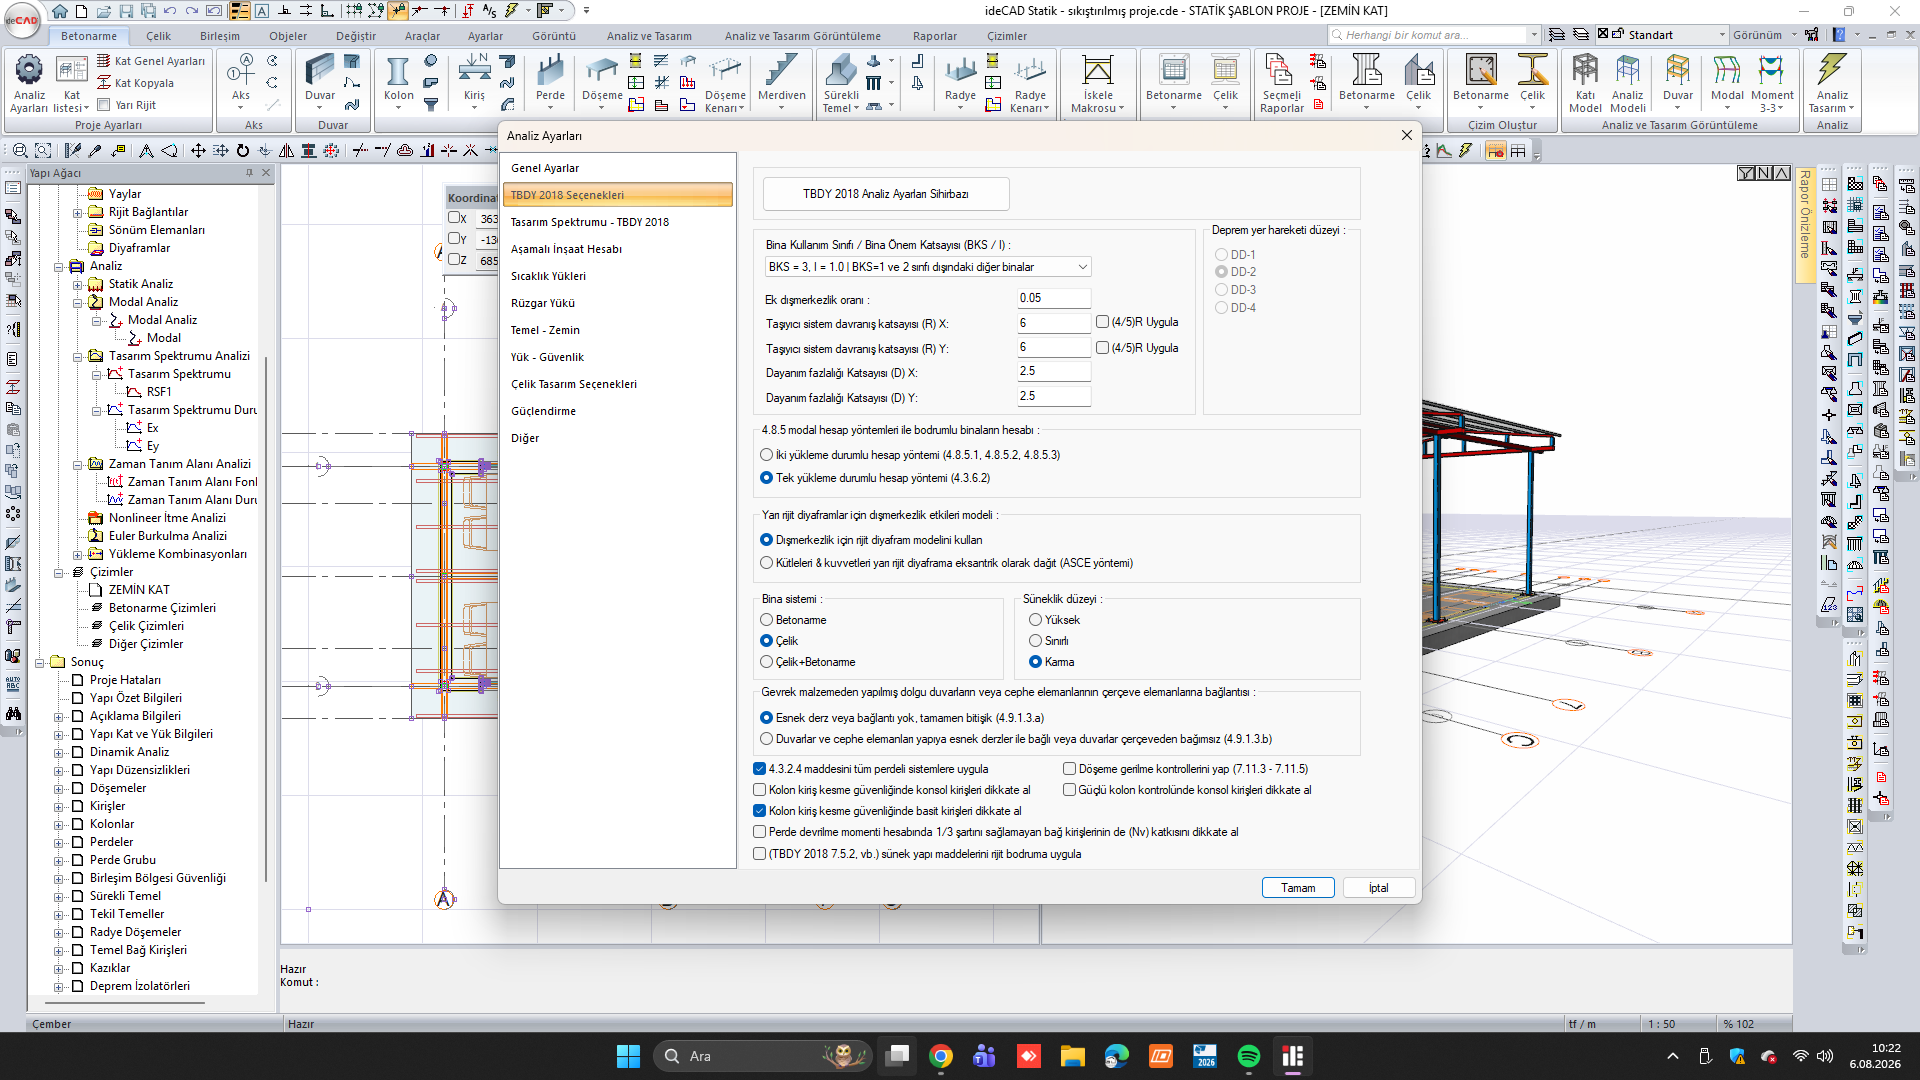Select Betonarme as Bina sistemi
The width and height of the screenshot is (1920, 1080).
(x=766, y=620)
